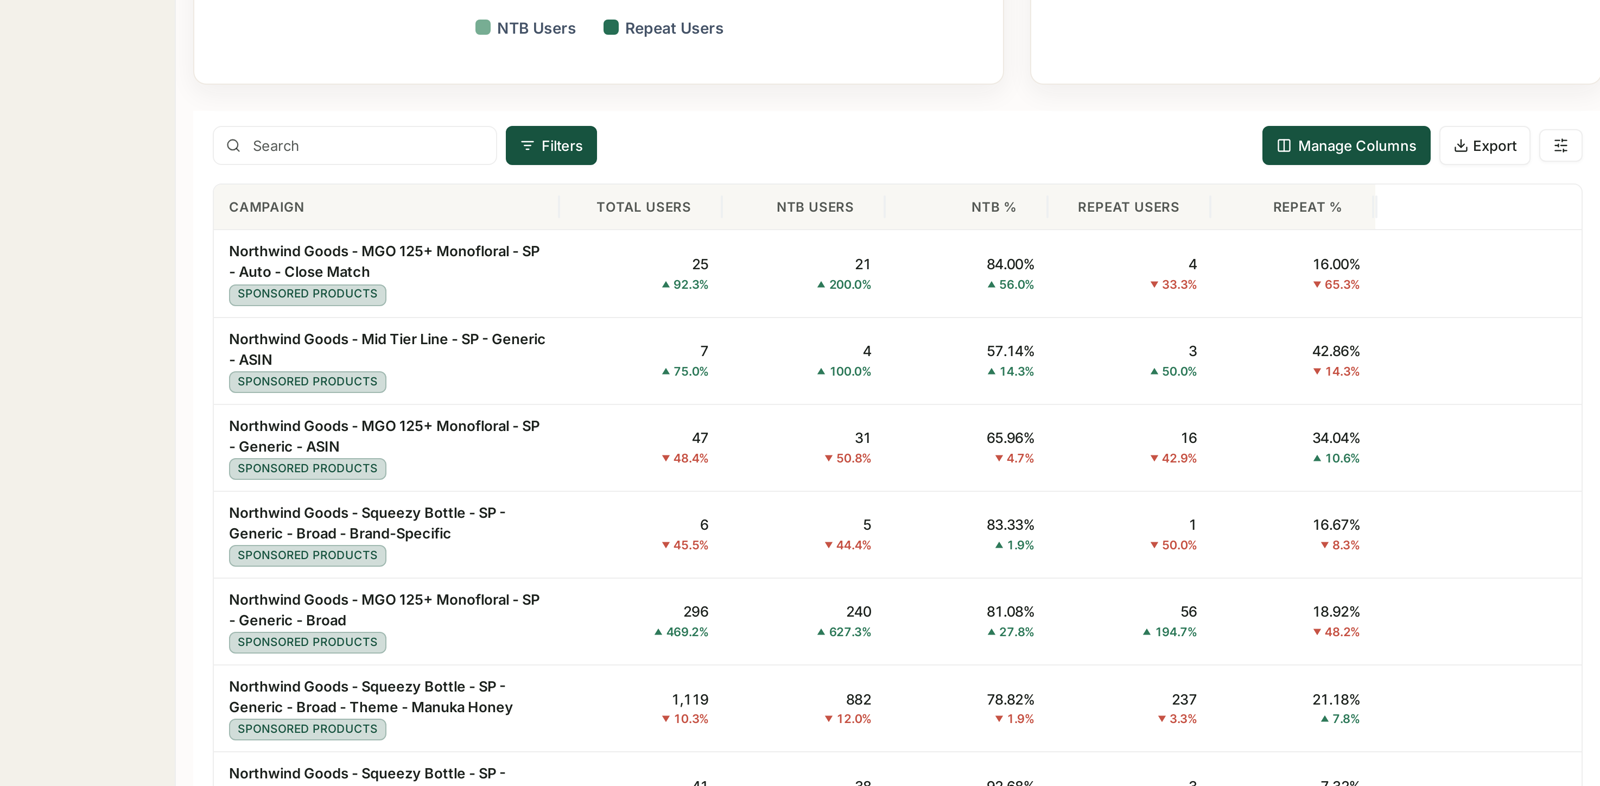Toggle the NTB Users legend swatch
The height and width of the screenshot is (786, 1600).
pos(483,28)
